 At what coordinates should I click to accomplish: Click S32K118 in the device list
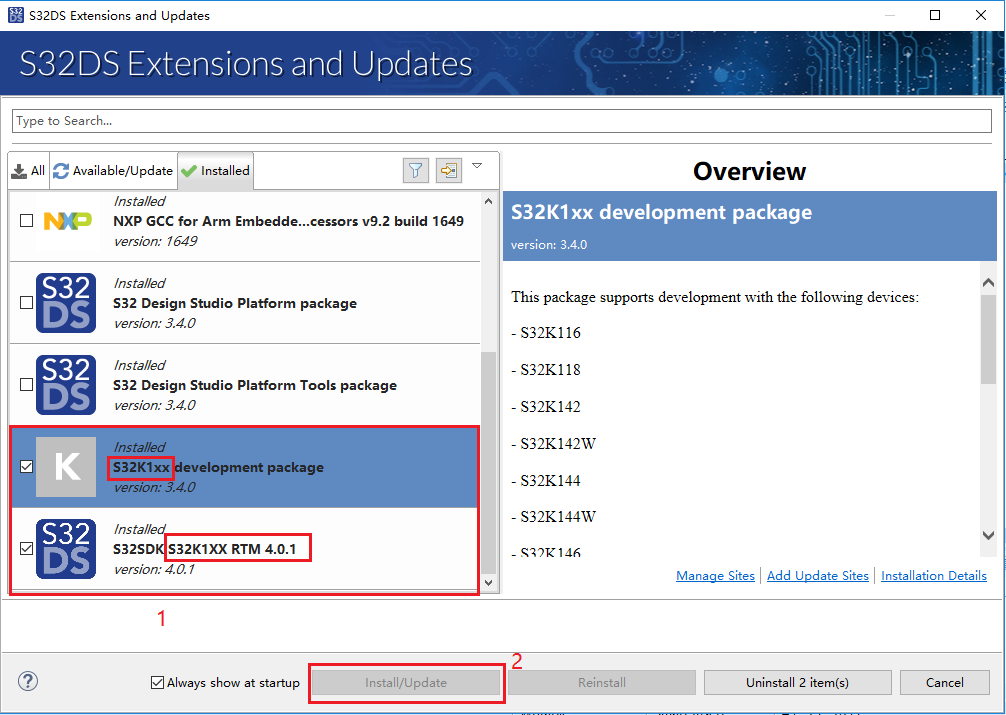pyautogui.click(x=550, y=370)
